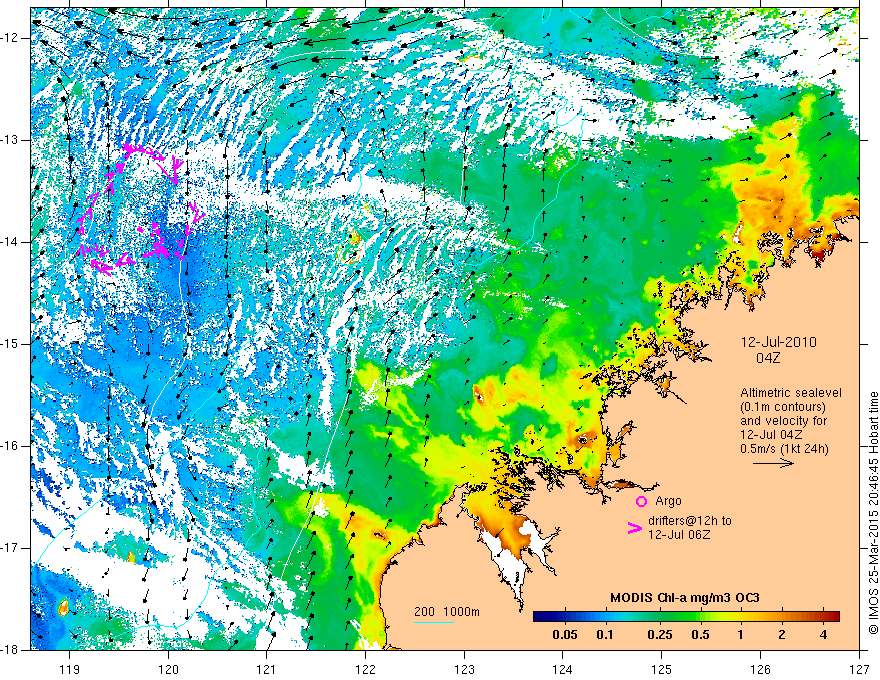Click the 0.5m/s velocity scale arrow
The image size is (880, 680).
(773, 463)
